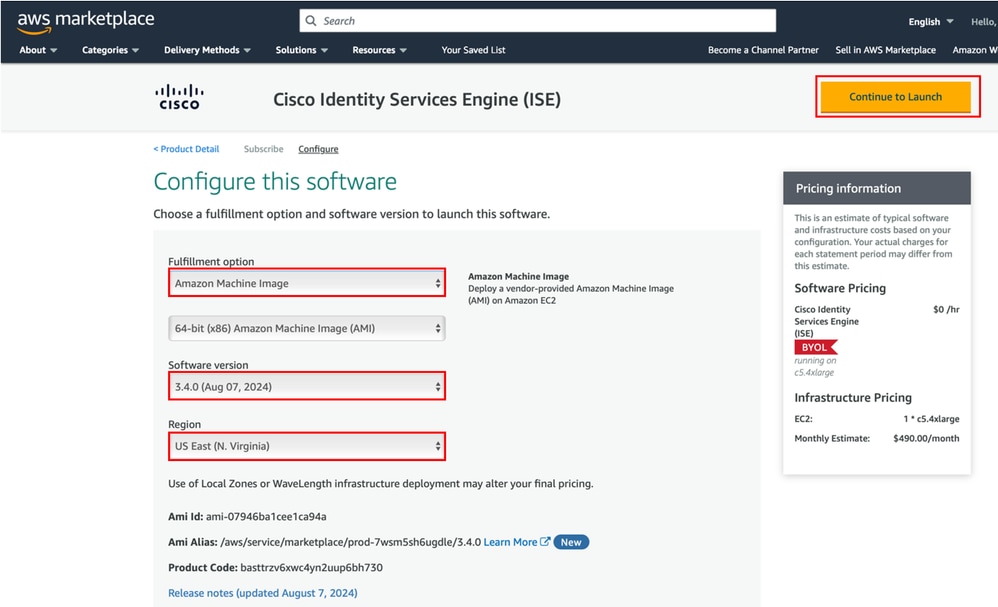Click the AWS Marketplace logo

pos(85,20)
